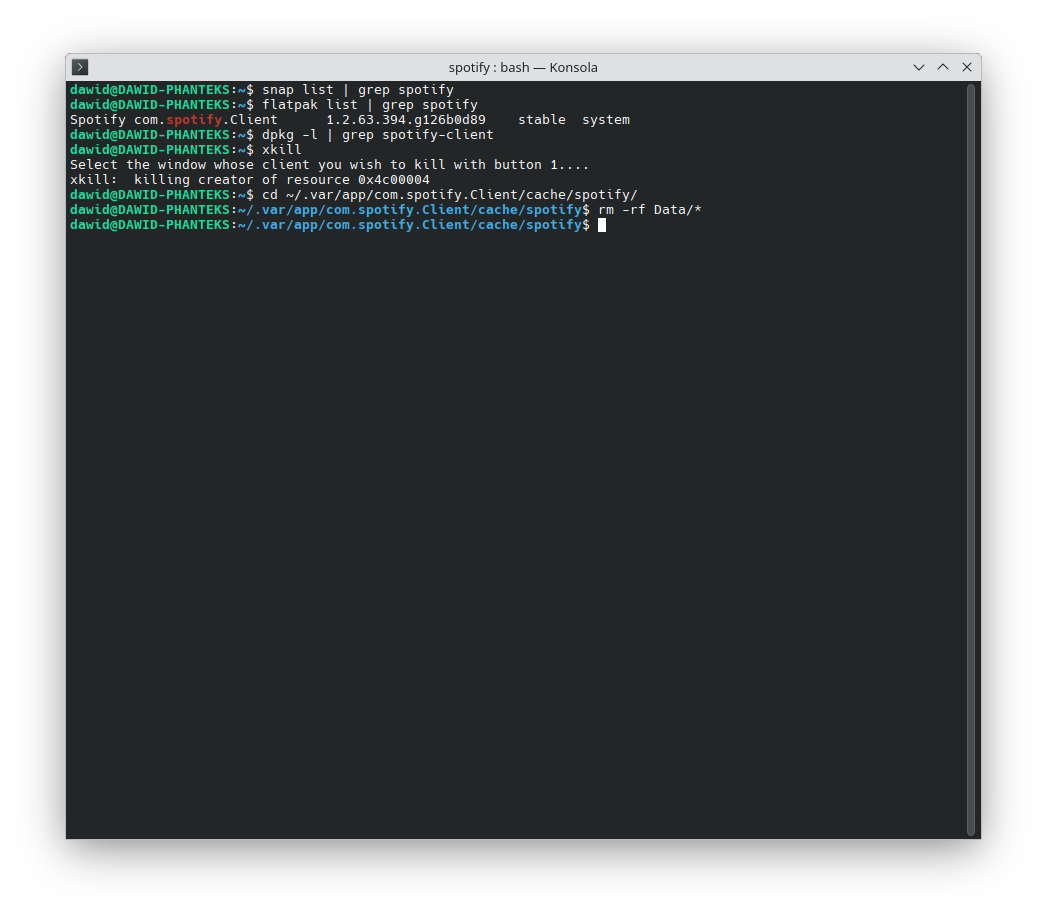Click the word 'system' in flatpak output

click(x=606, y=120)
